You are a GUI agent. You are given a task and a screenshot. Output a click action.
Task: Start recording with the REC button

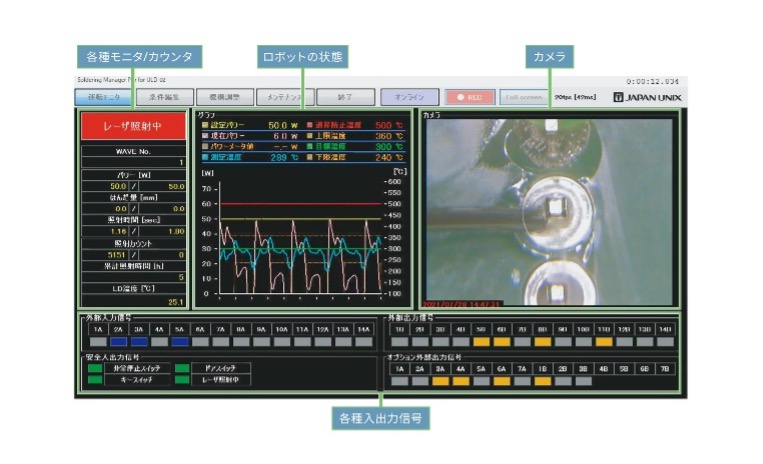point(470,97)
